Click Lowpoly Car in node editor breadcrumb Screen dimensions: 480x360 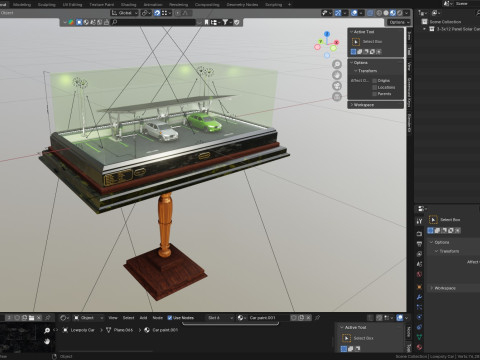pyautogui.click(x=82, y=330)
